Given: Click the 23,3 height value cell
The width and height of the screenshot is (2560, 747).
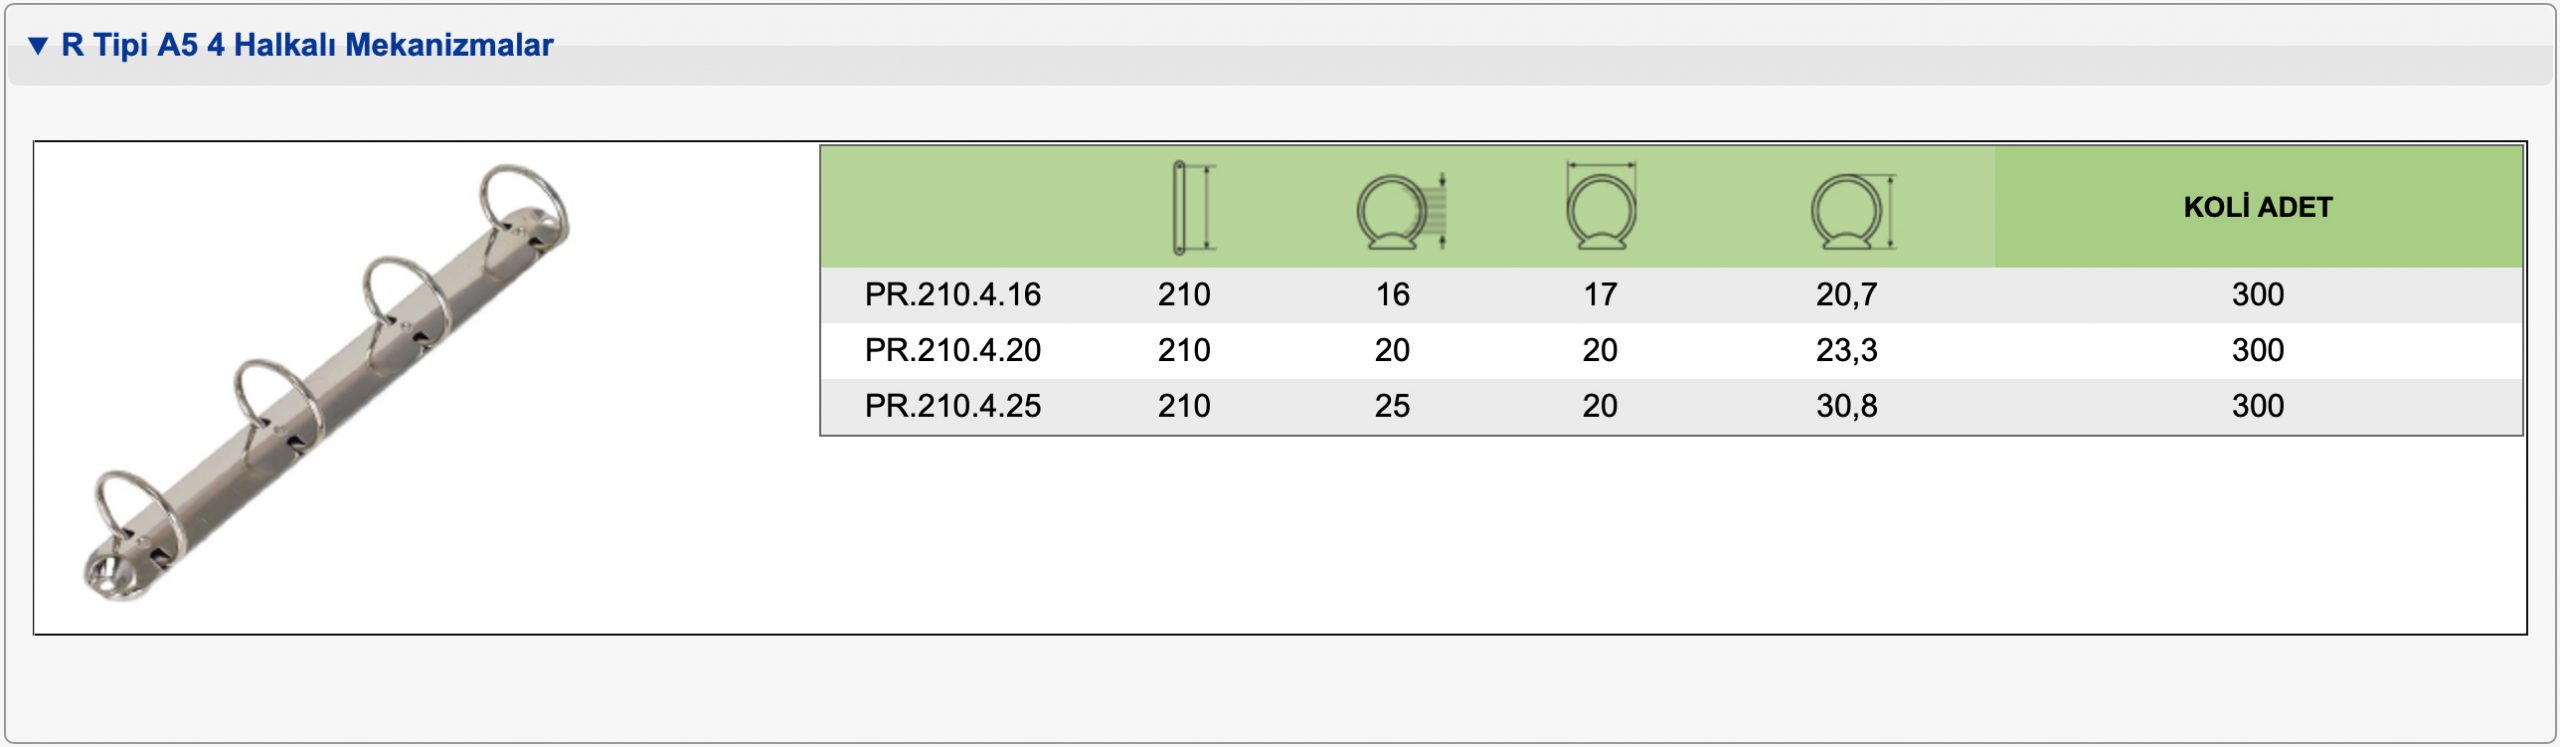Looking at the screenshot, I should (1846, 351).
